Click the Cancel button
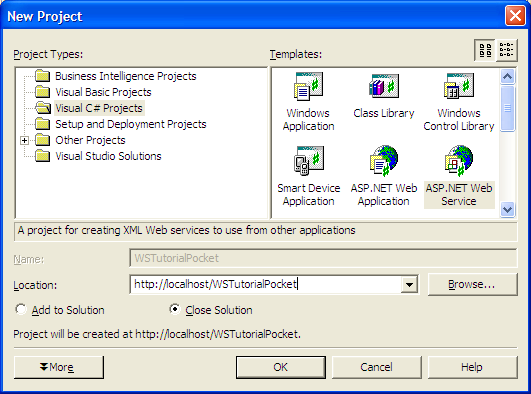Image resolution: width=531 pixels, height=394 pixels. pyautogui.click(x=377, y=367)
